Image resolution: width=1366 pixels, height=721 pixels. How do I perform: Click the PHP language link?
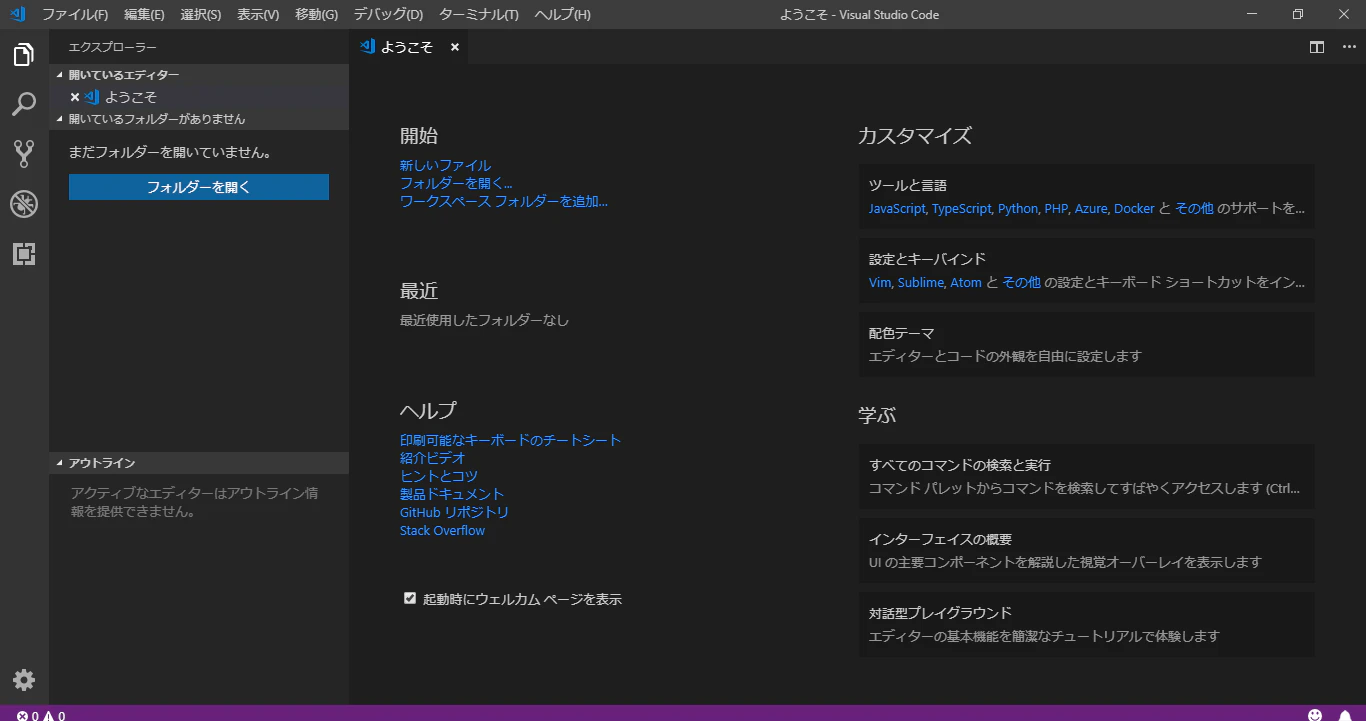point(1056,209)
